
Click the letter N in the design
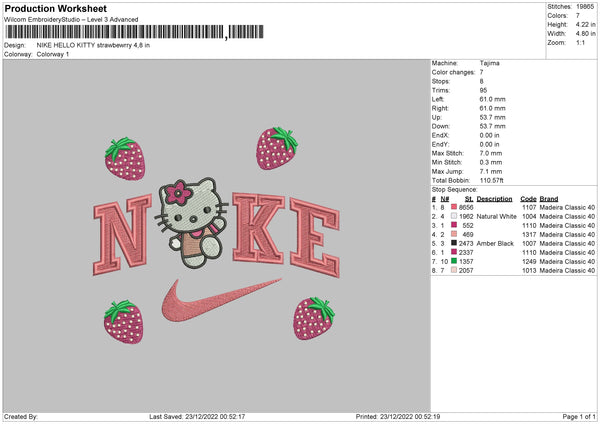click(122, 234)
